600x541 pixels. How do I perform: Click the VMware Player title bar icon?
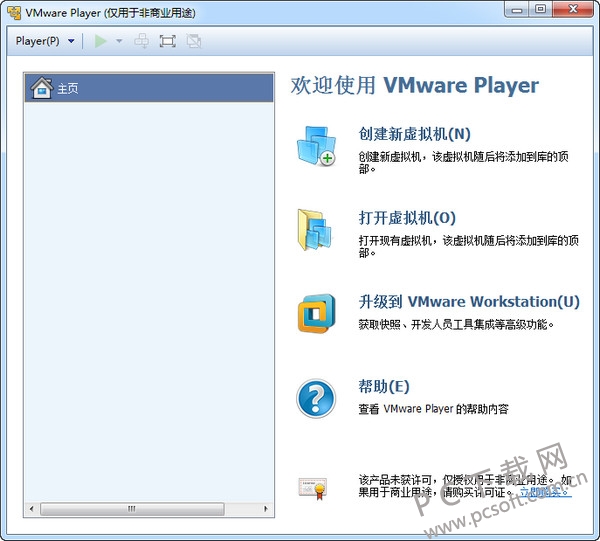click(x=14, y=13)
